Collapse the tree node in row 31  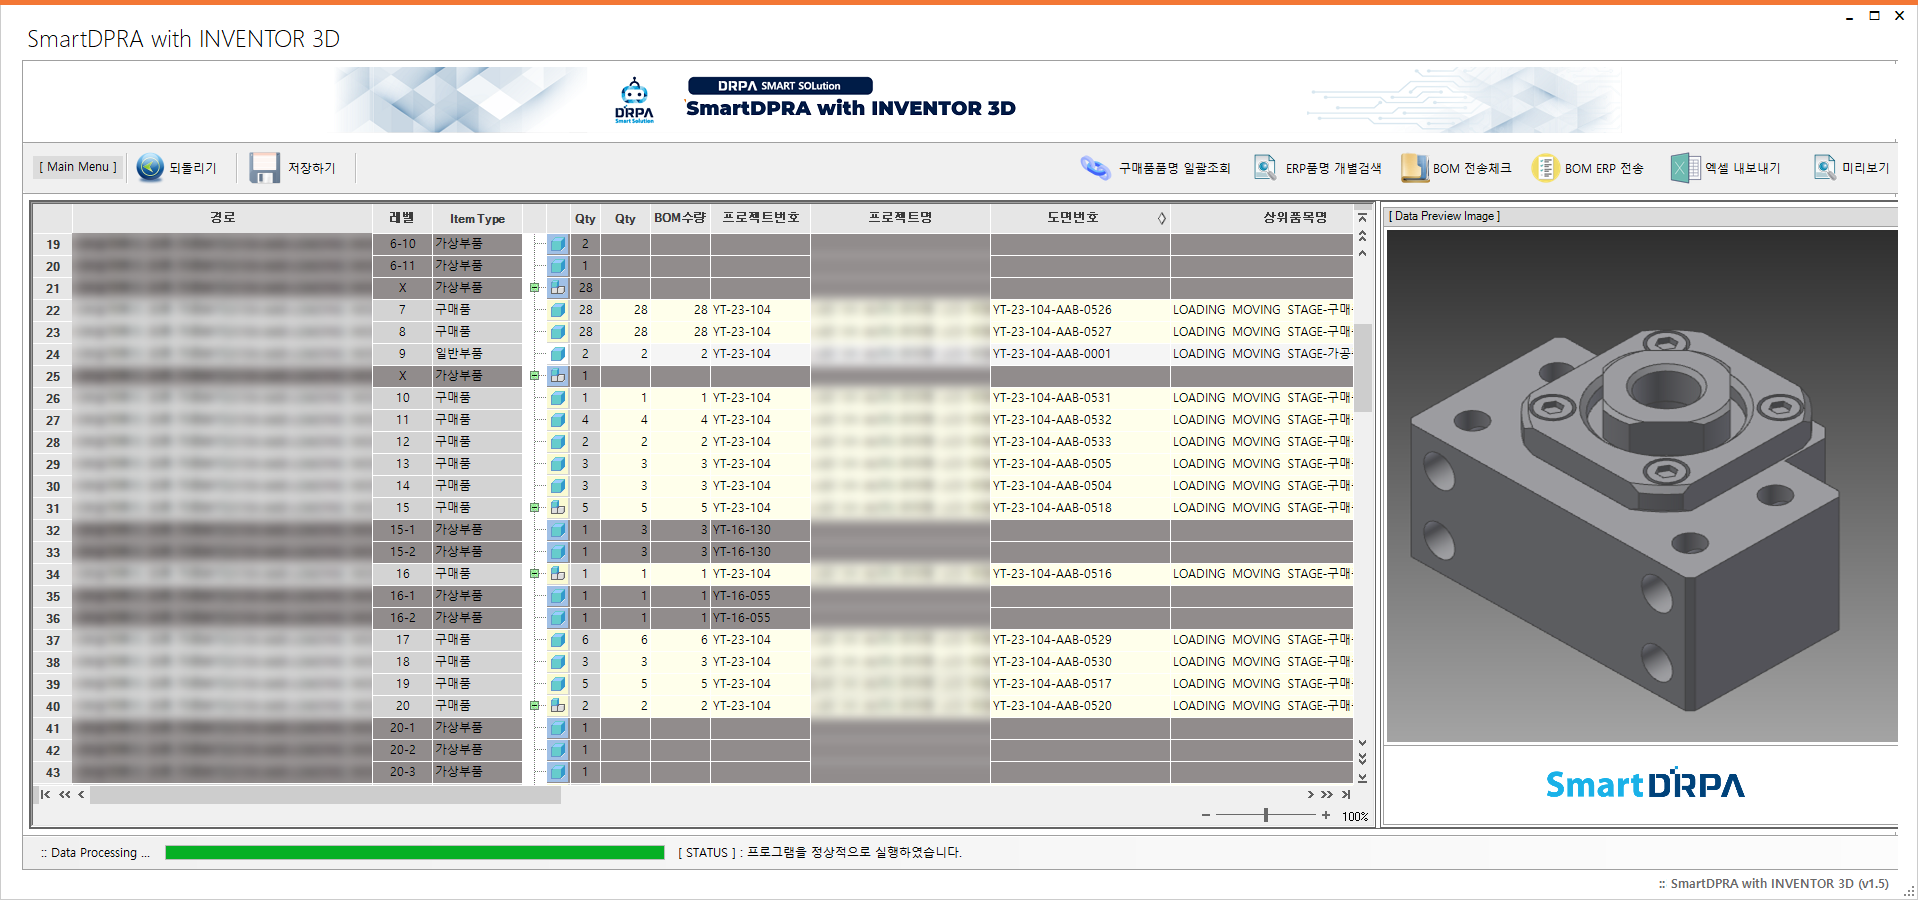535,508
